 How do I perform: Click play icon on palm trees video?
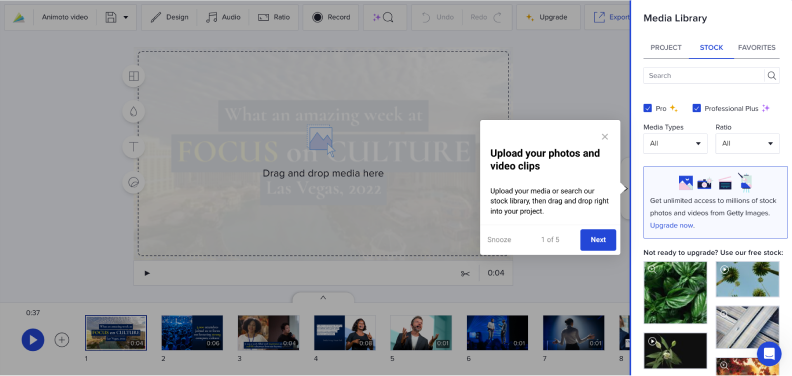pos(725,269)
